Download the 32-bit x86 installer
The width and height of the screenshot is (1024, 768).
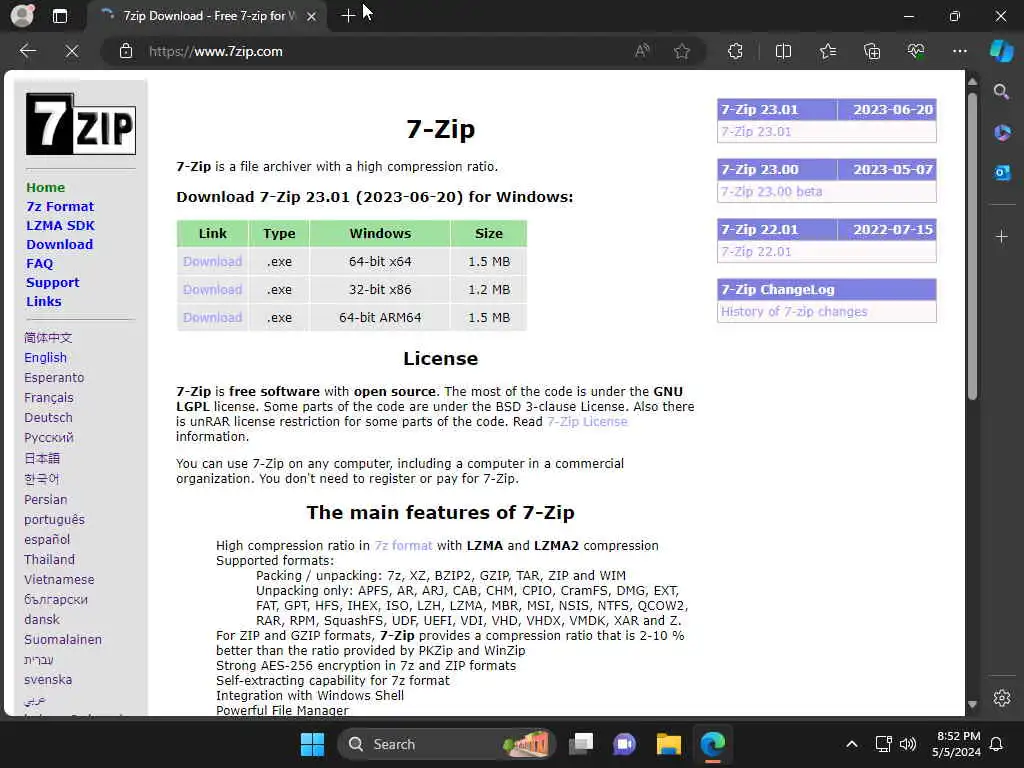coord(212,289)
